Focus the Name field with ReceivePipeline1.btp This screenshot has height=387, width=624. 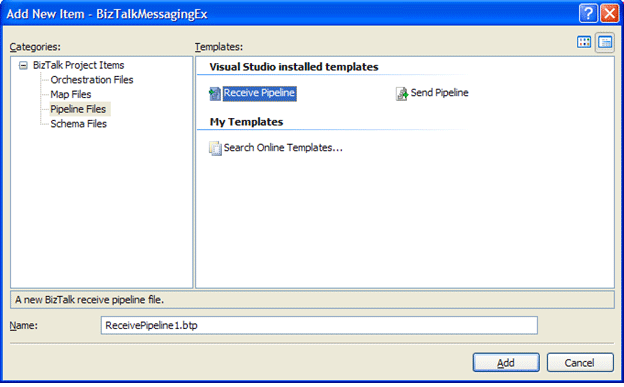(319, 325)
